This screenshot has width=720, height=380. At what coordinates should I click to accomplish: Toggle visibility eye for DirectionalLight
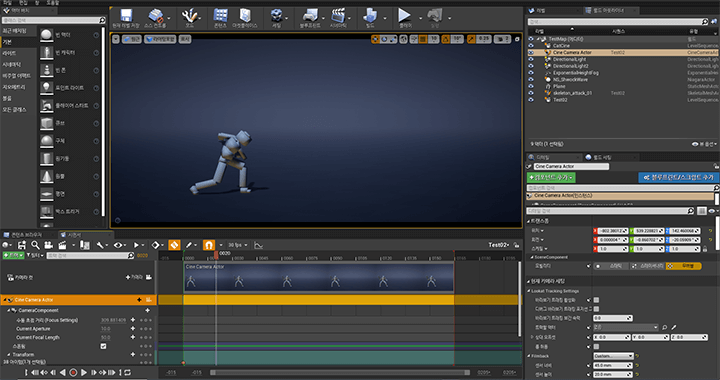click(x=531, y=59)
